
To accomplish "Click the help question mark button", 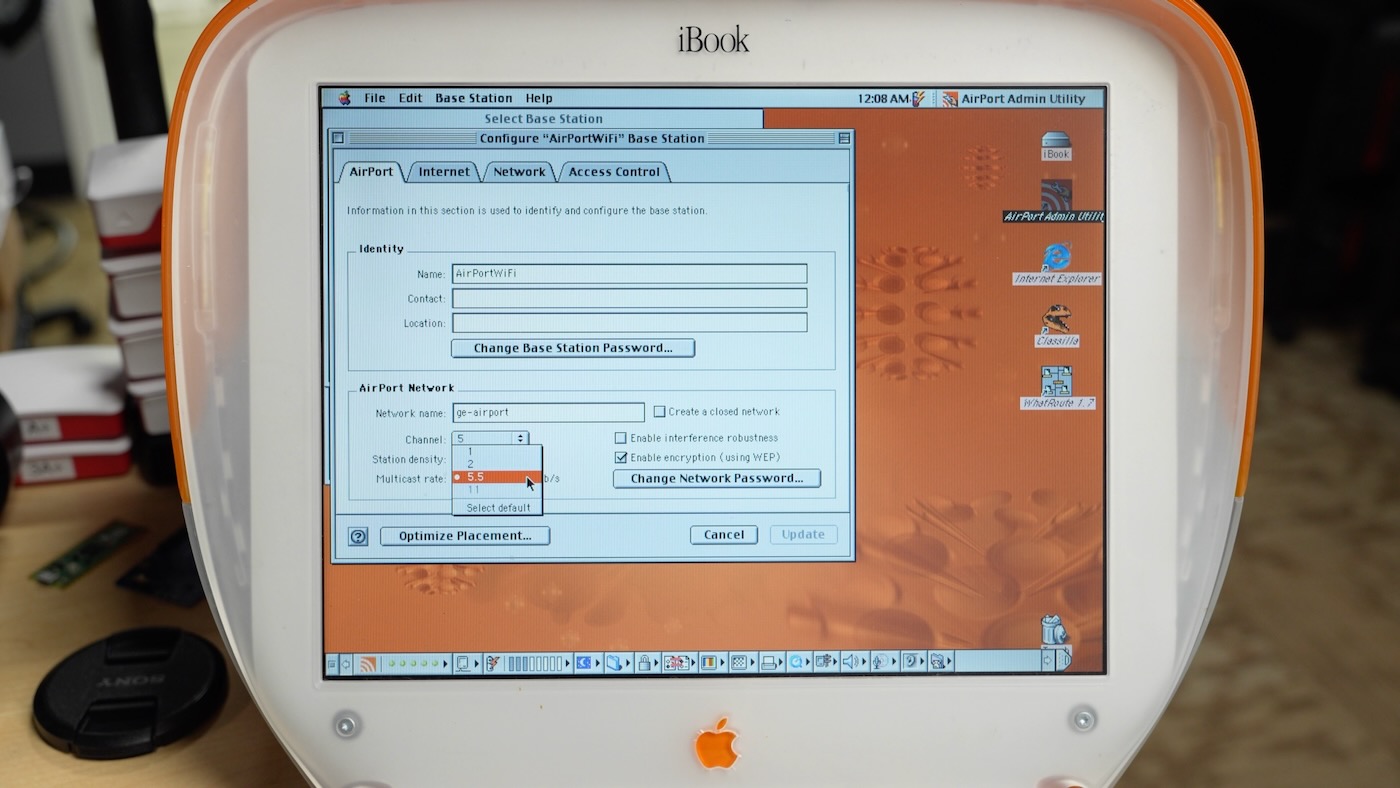I will coord(358,536).
